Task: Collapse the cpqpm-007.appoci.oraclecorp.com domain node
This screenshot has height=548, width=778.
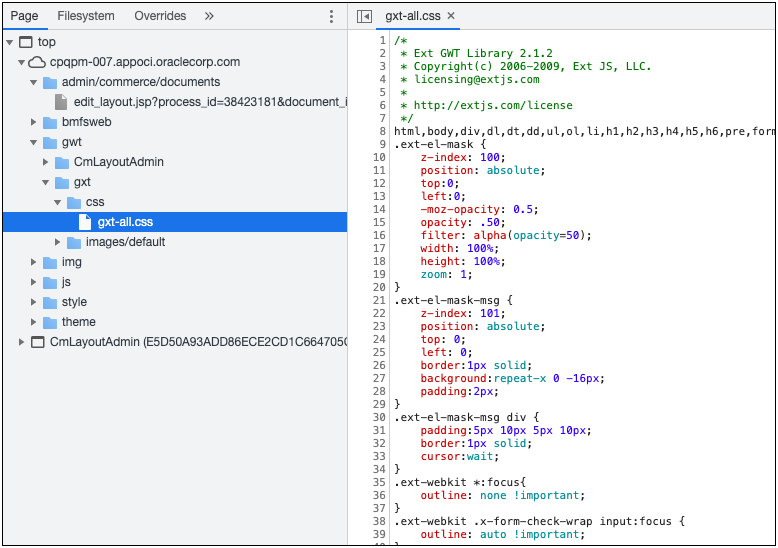Action: (21, 62)
